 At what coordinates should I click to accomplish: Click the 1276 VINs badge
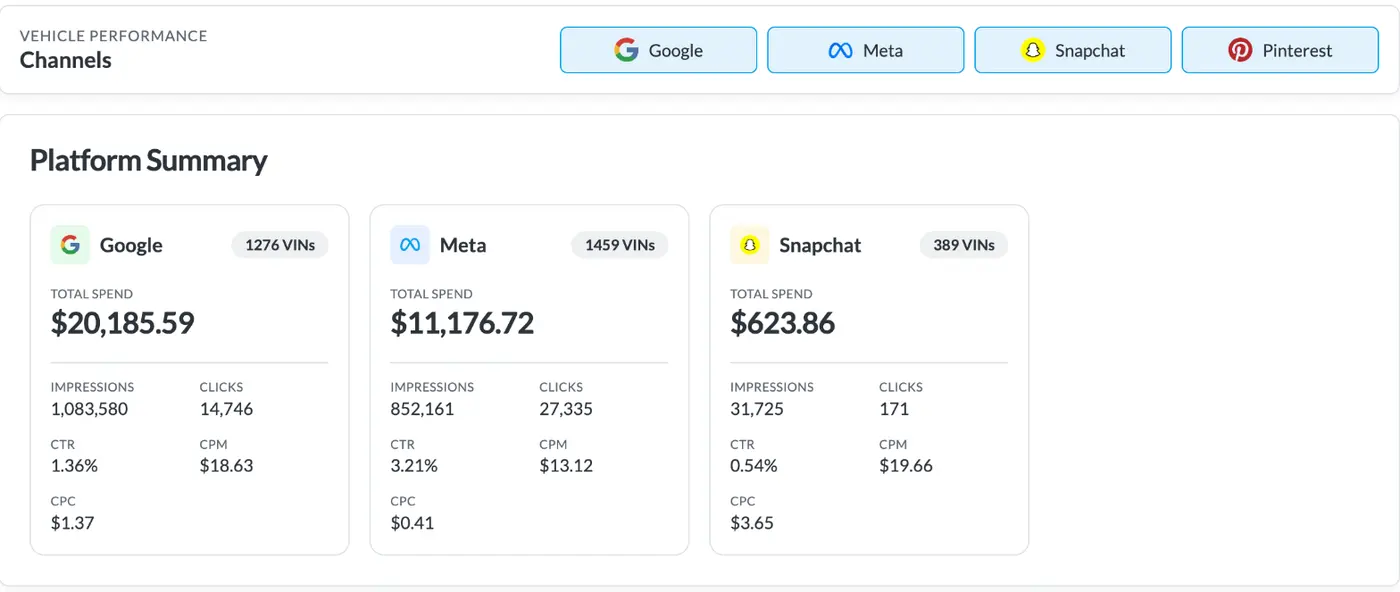[x=280, y=245]
